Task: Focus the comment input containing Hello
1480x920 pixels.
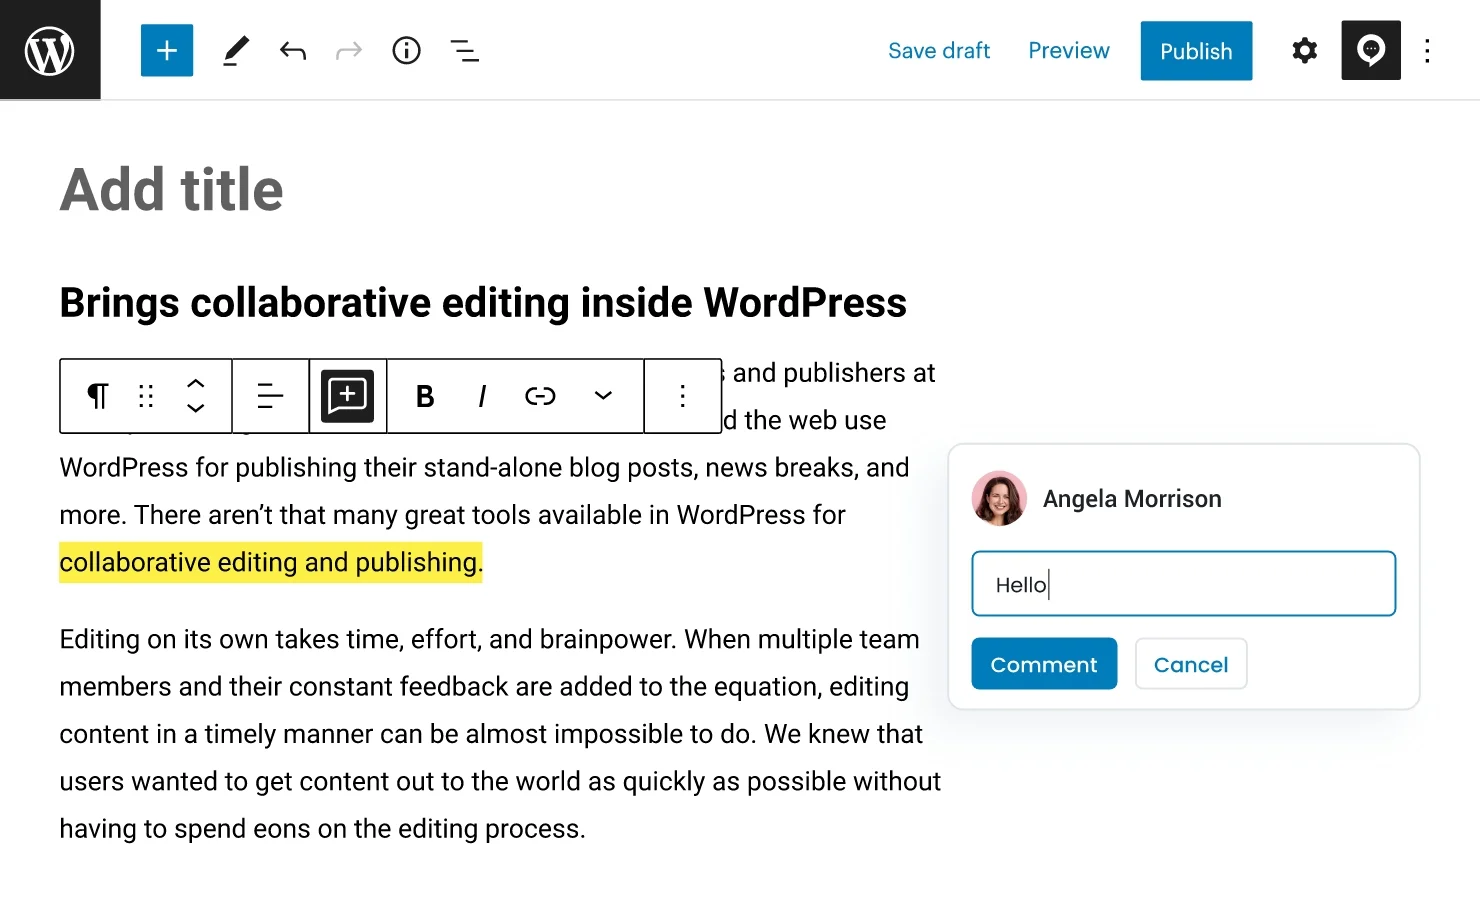Action: (x=1184, y=584)
